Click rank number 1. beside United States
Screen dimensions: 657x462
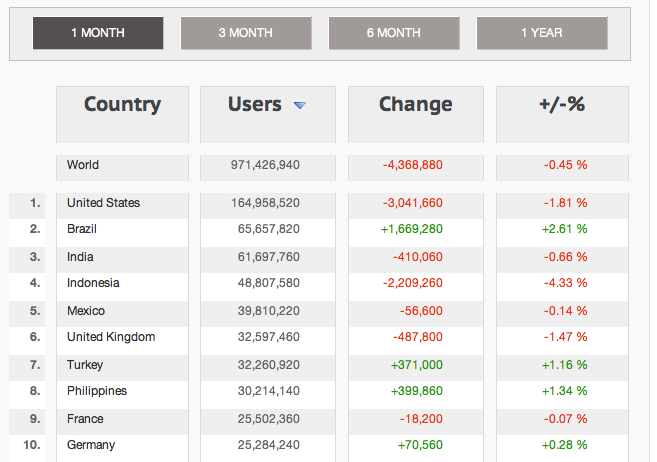point(35,203)
